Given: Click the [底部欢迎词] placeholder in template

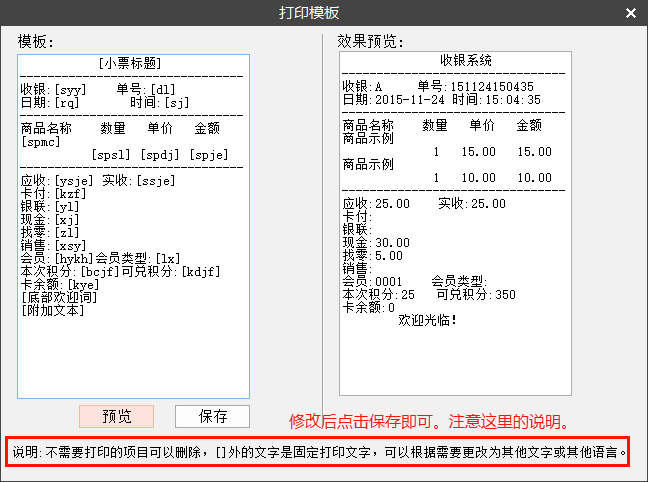Looking at the screenshot, I should (60, 297).
